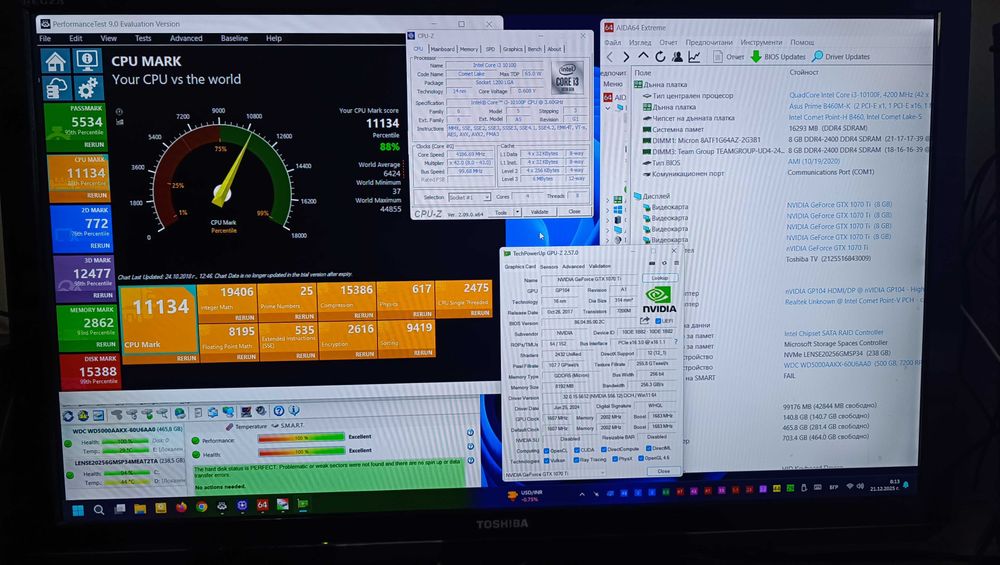
Task: Go forward in the AIDA64 toolbar
Action: coord(626,57)
